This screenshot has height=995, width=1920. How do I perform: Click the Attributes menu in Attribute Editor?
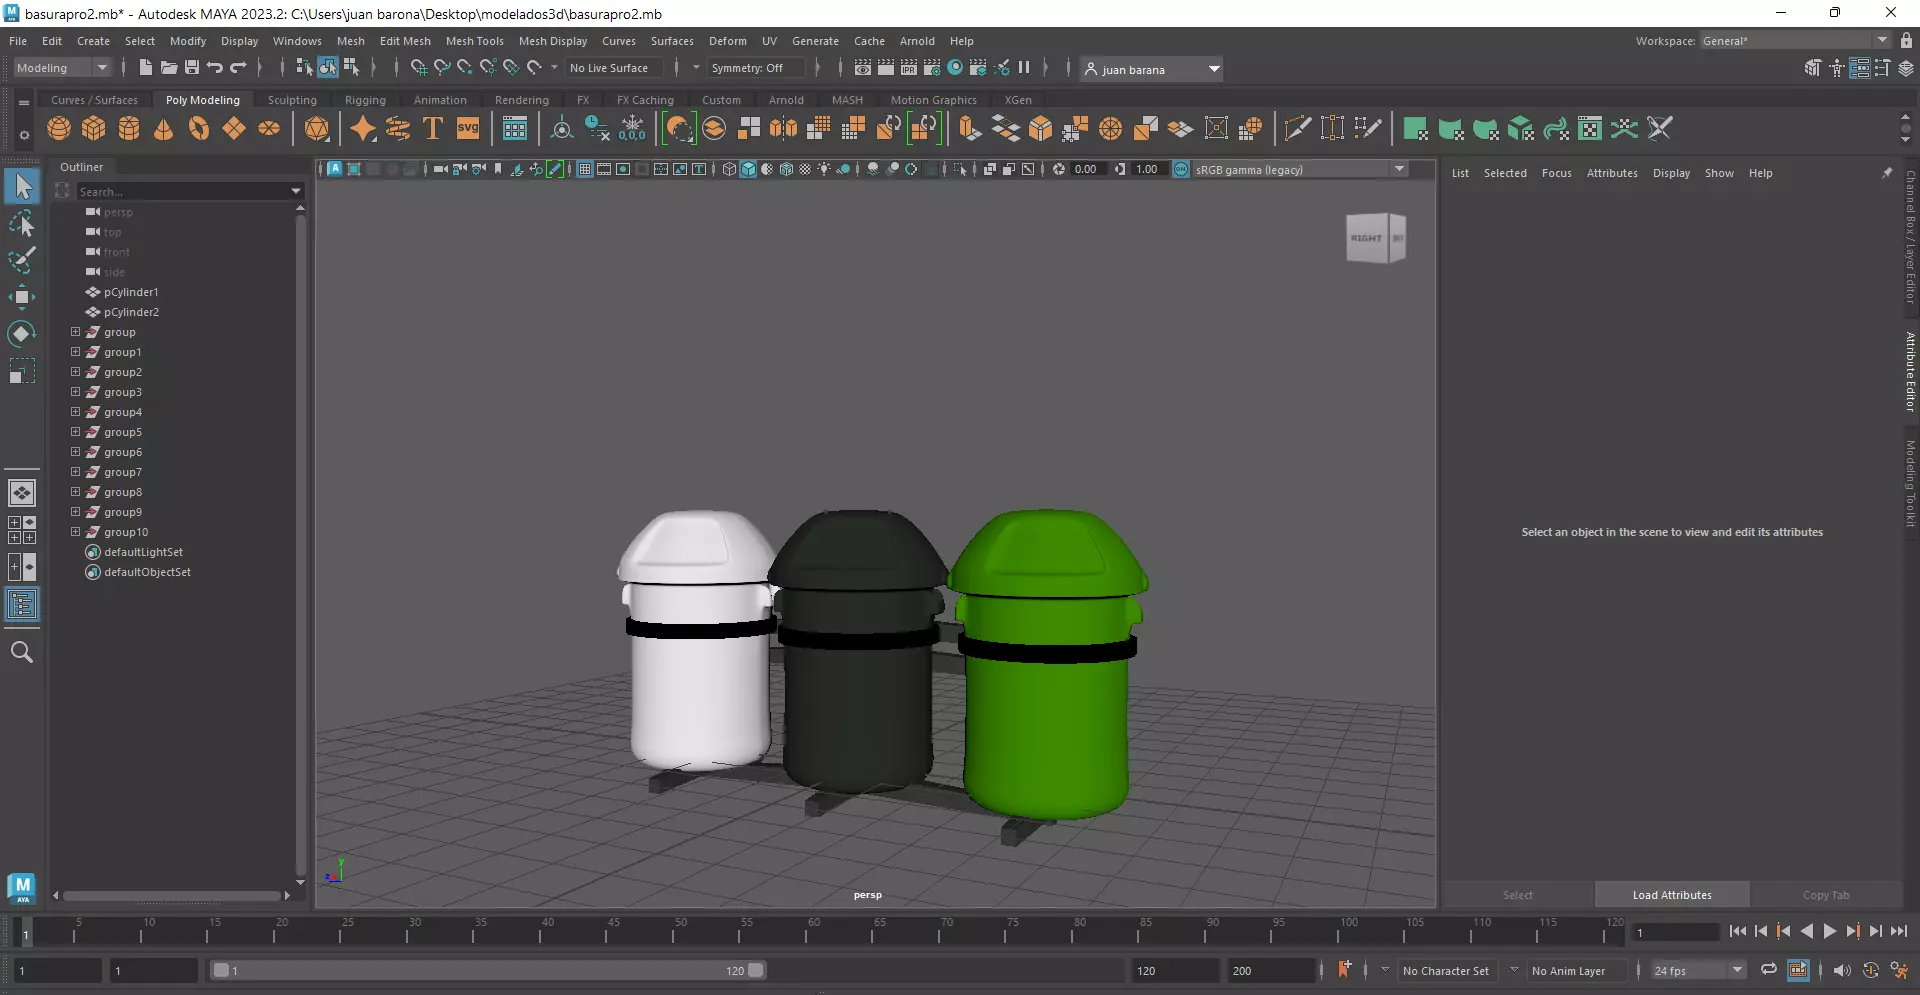click(1612, 173)
